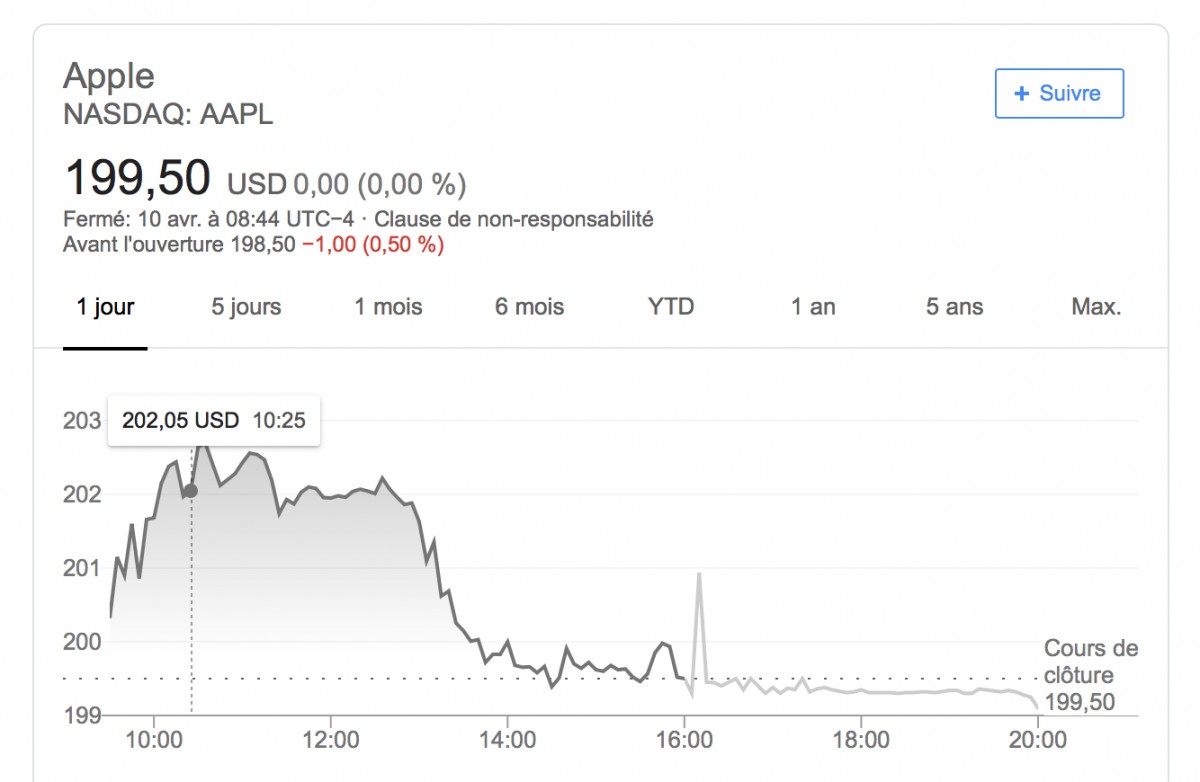Viewport: 1200px width, 782px height.
Task: Click the Suivre follow button
Action: 1059,94
